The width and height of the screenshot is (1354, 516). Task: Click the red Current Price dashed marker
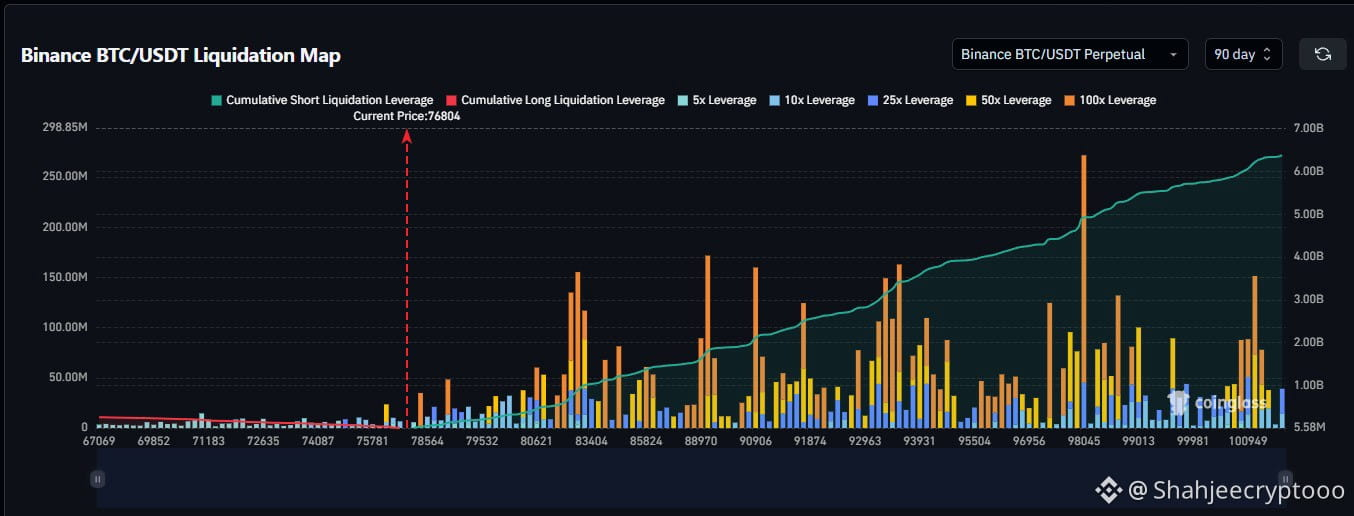point(407,280)
